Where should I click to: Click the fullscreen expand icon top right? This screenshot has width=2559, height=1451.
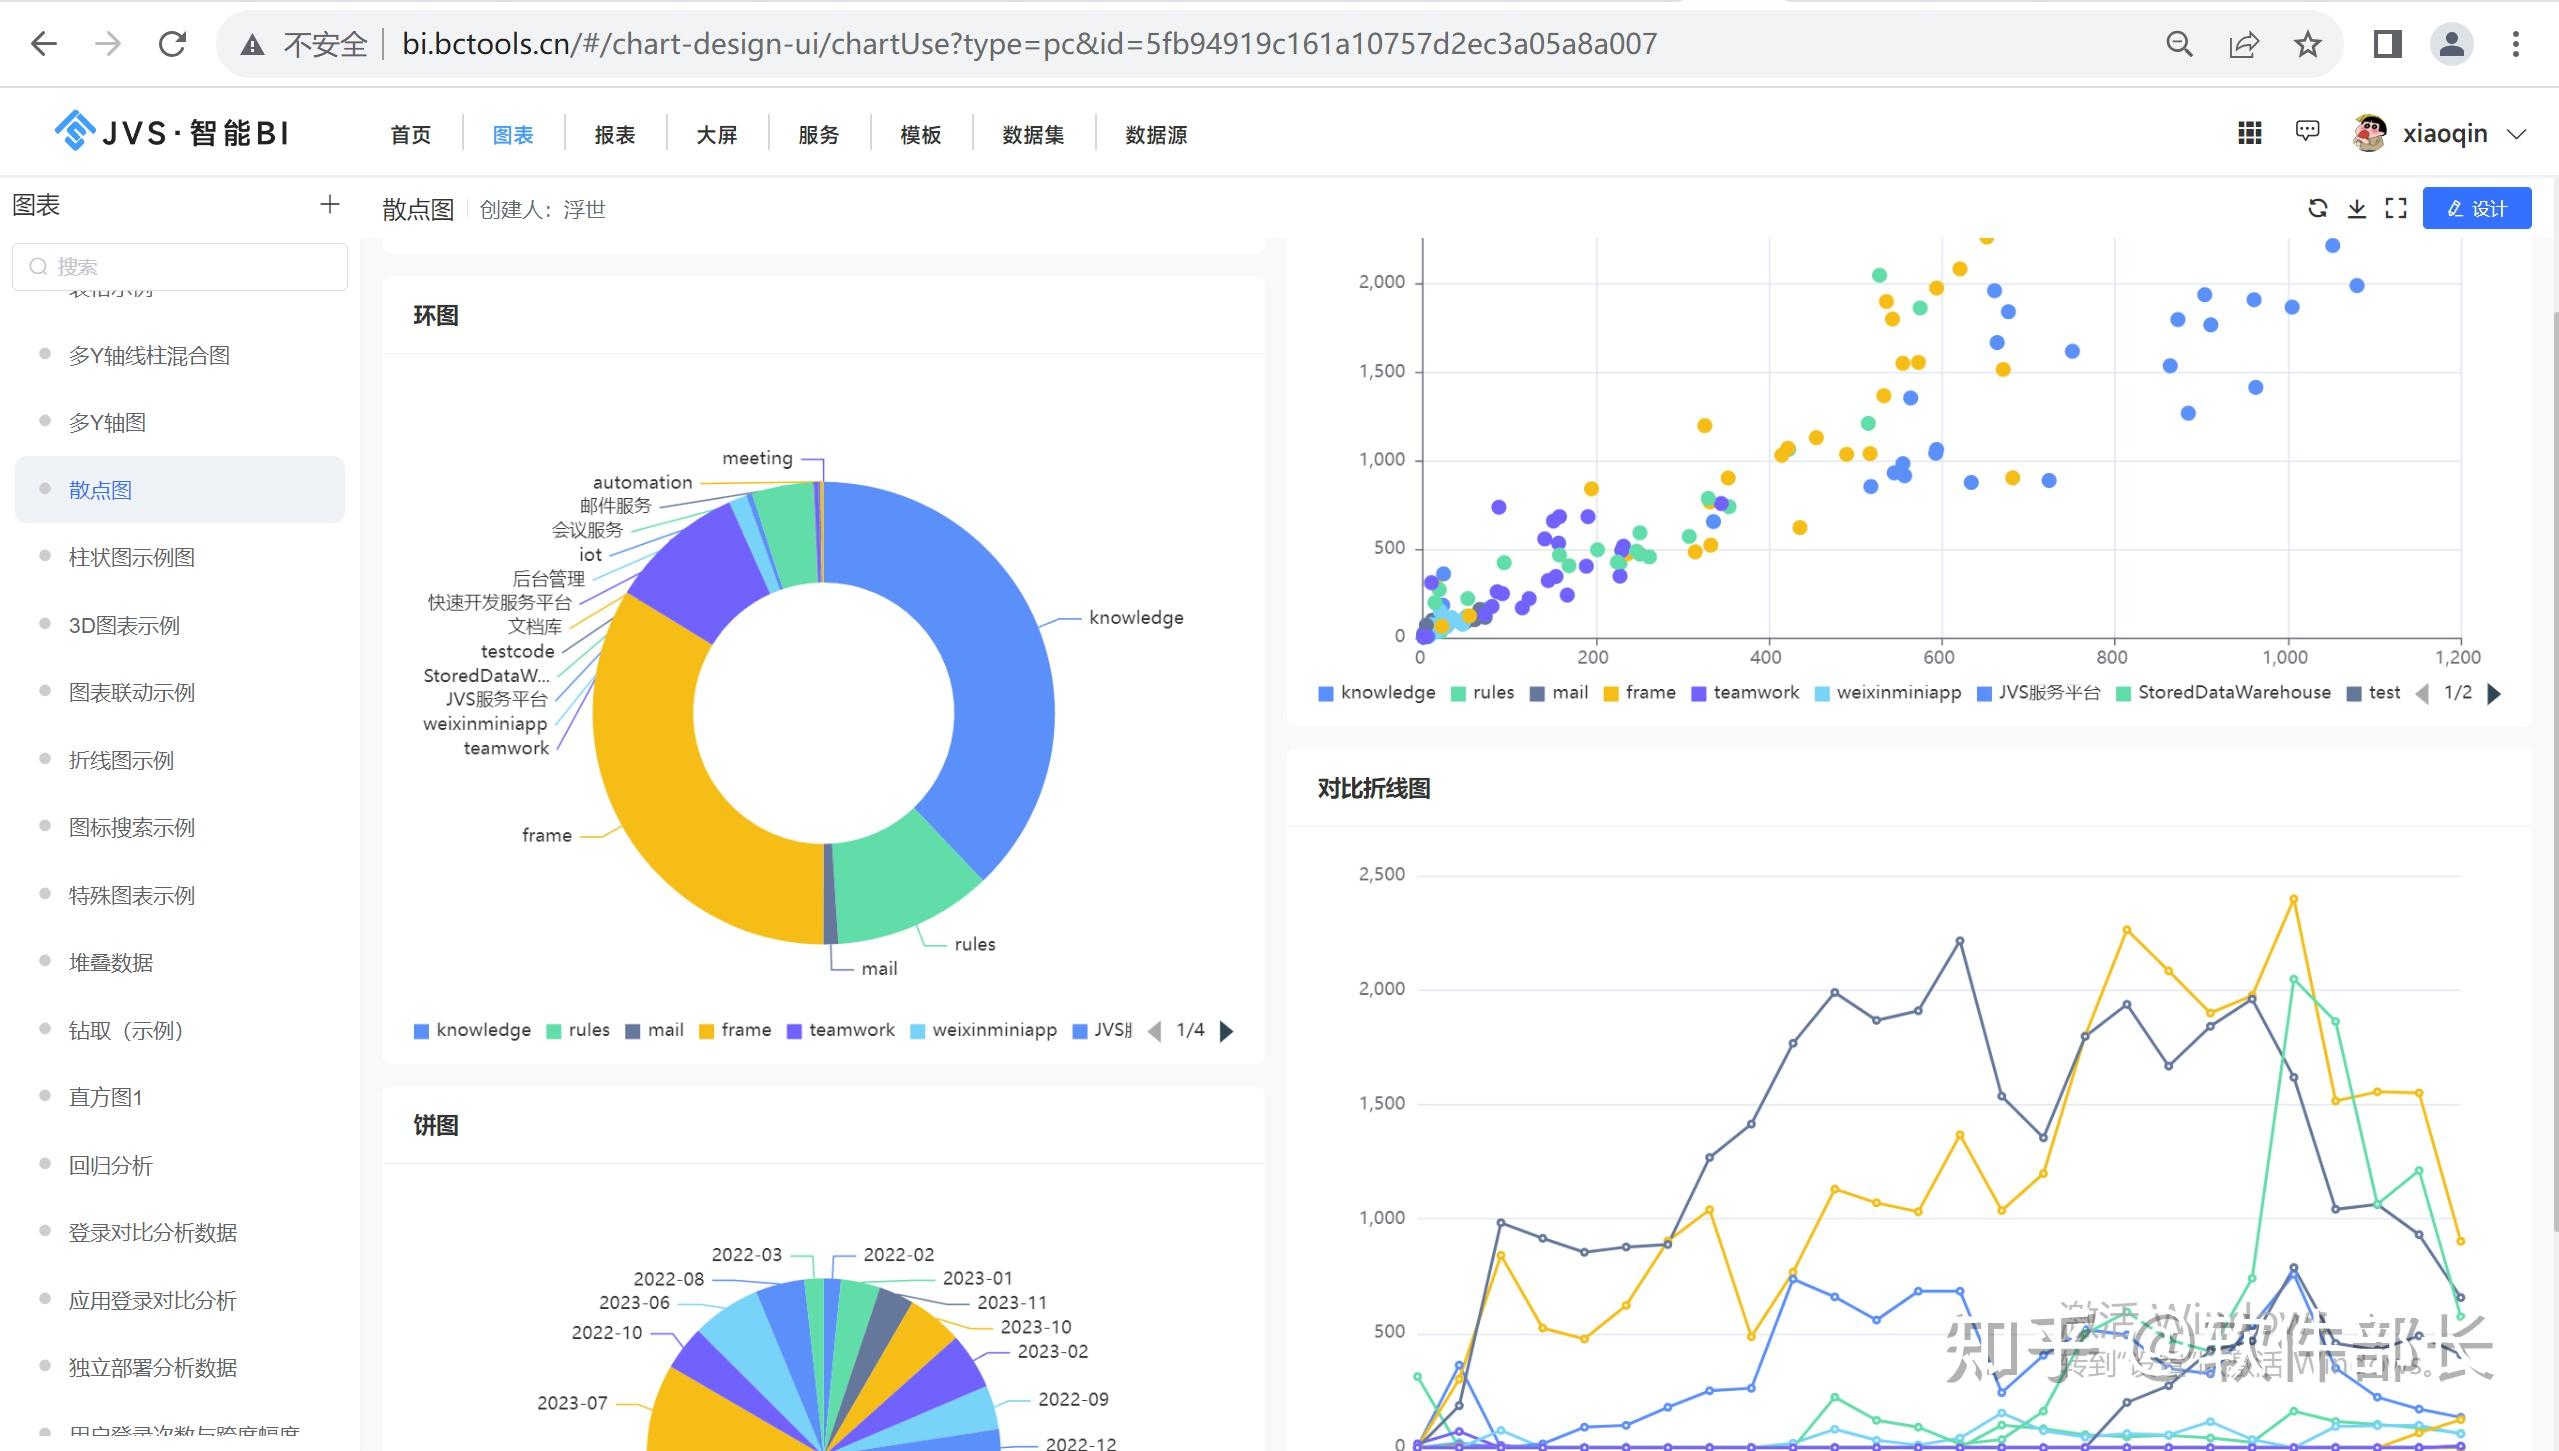point(2397,209)
